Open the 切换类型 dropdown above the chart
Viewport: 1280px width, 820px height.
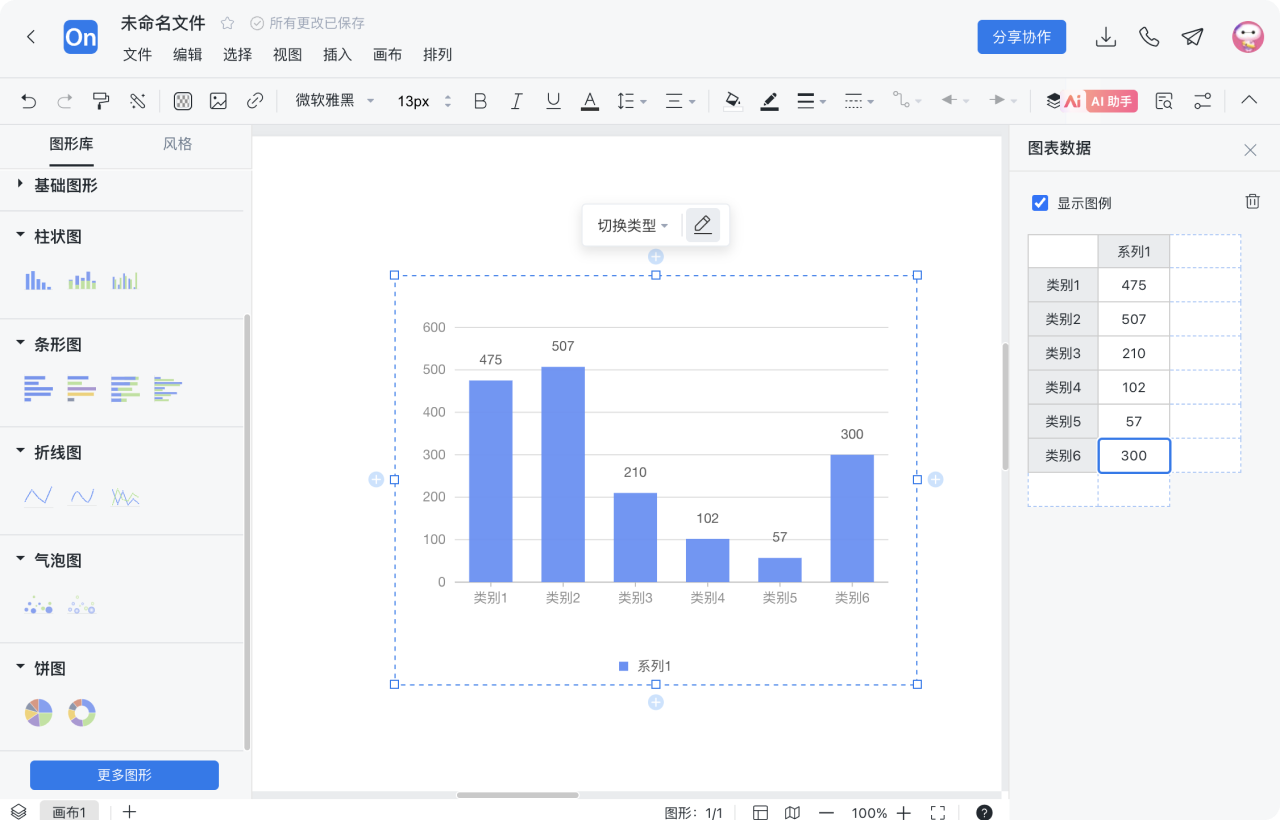pos(631,225)
